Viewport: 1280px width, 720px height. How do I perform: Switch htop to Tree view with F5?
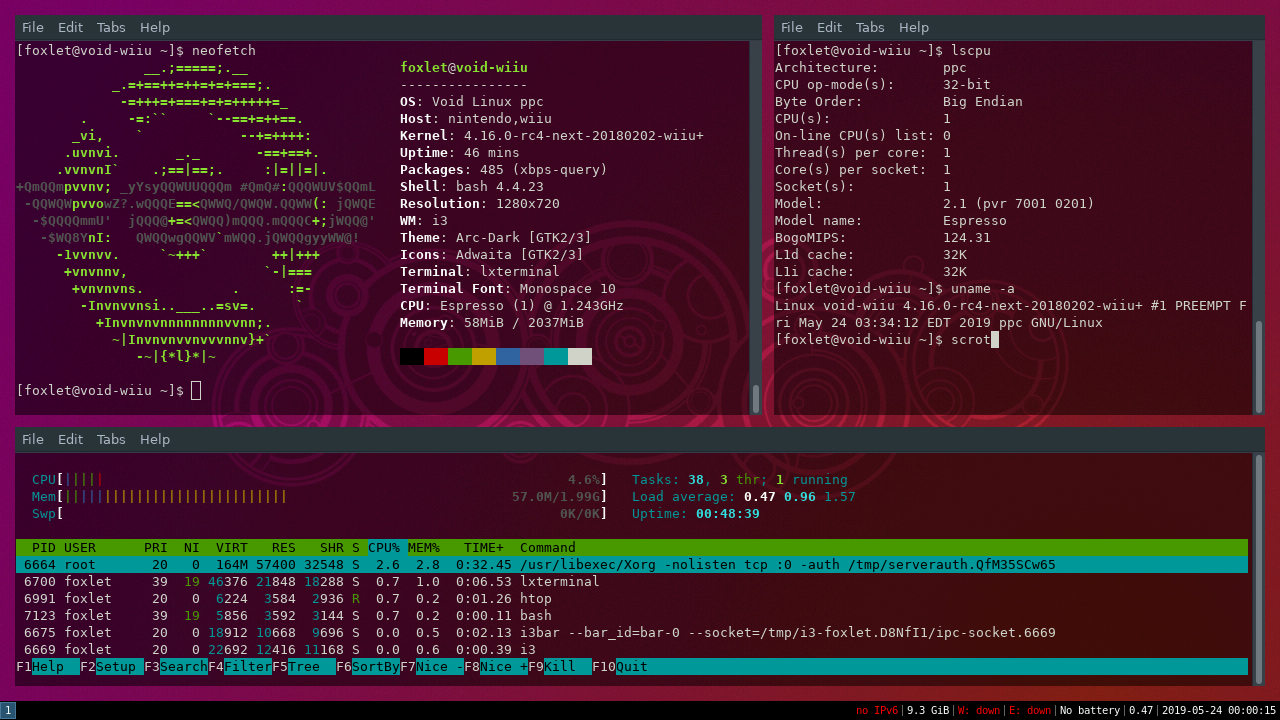(304, 667)
